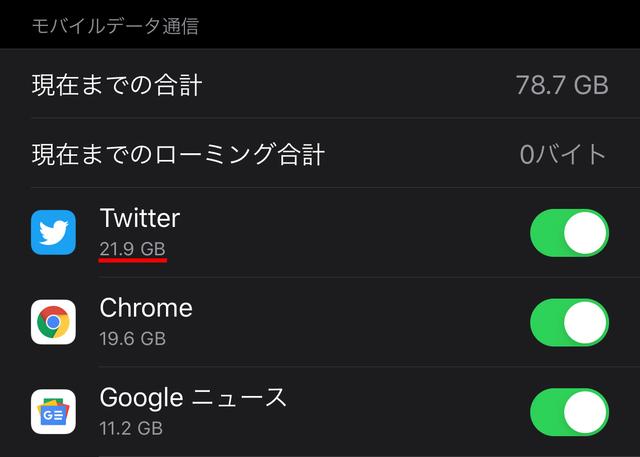Click the red underline beneath Twitter usage
640x457 pixels.
tap(133, 260)
